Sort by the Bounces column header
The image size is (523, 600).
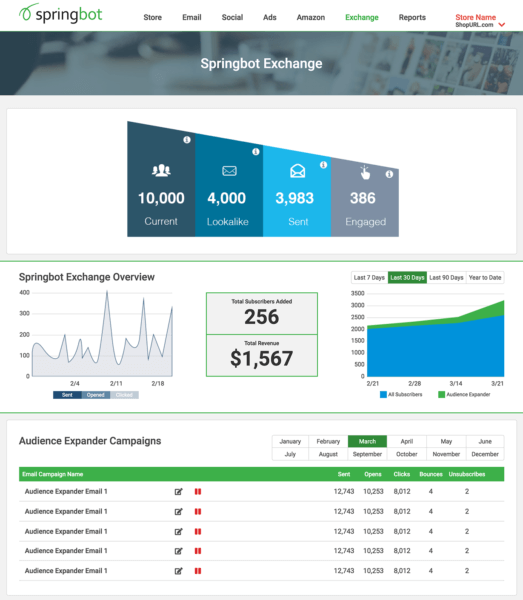[x=431, y=474]
